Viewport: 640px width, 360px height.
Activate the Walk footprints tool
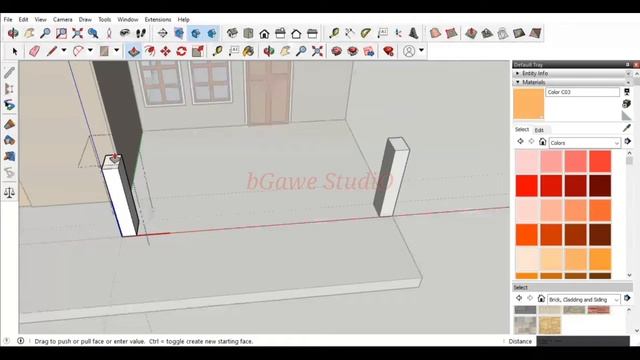click(141, 33)
